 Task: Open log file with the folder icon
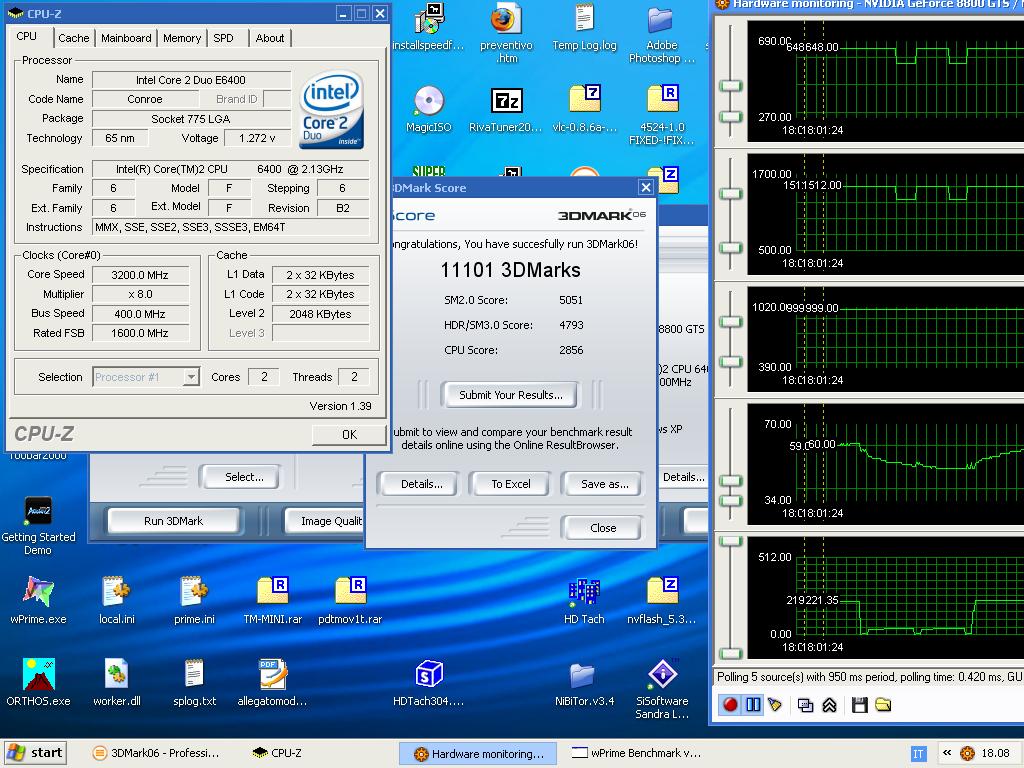(883, 705)
